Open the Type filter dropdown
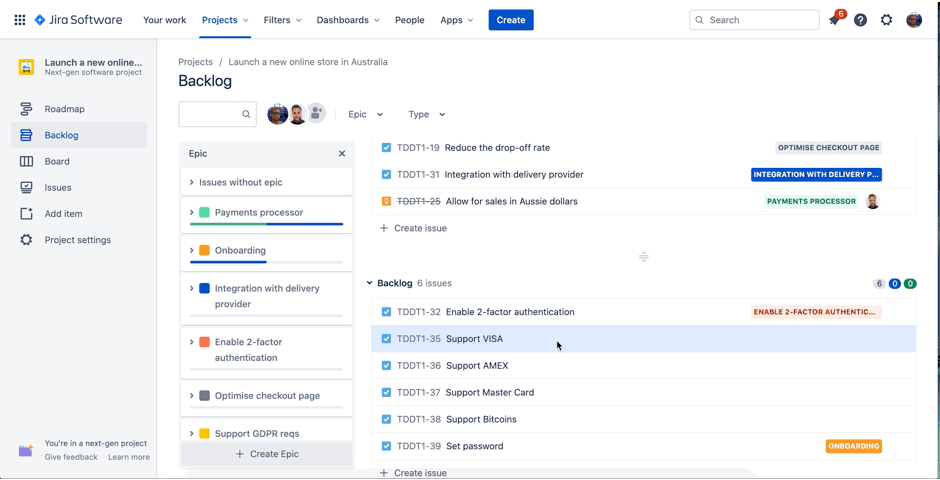 click(427, 114)
